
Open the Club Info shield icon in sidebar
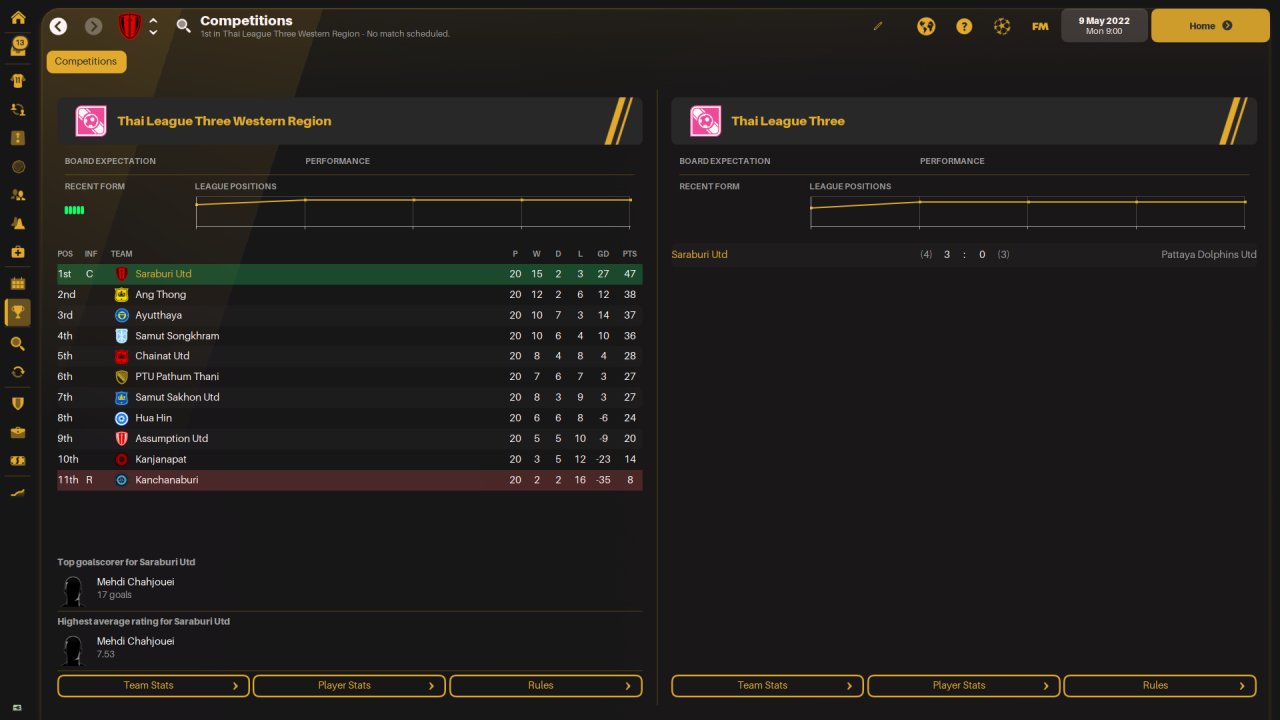pos(18,403)
